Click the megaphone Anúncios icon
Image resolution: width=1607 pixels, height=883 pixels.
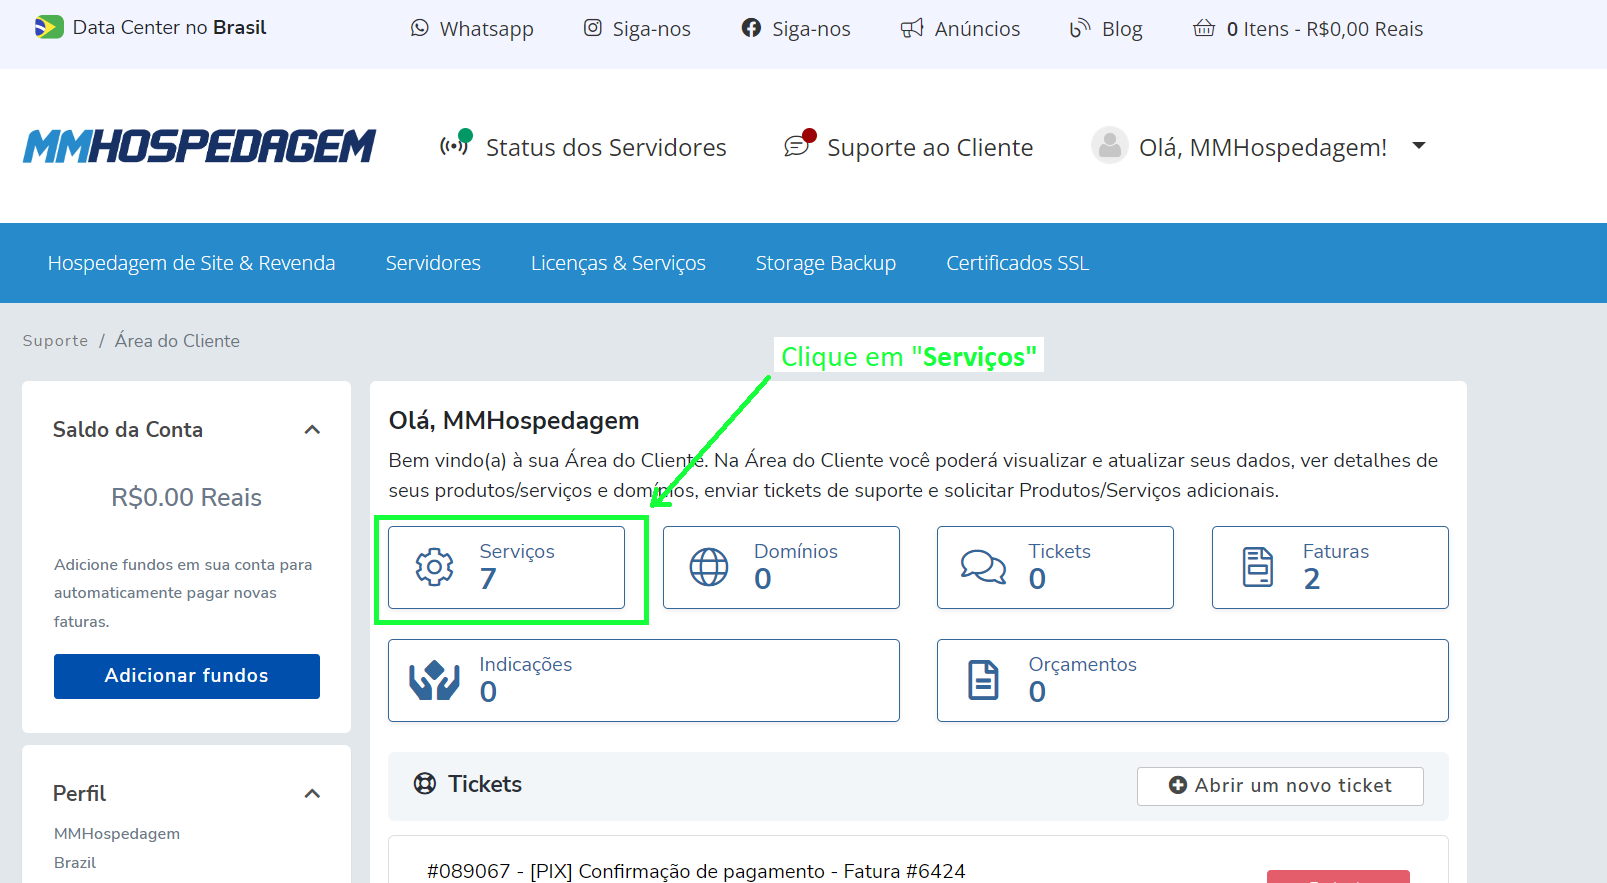pos(912,28)
